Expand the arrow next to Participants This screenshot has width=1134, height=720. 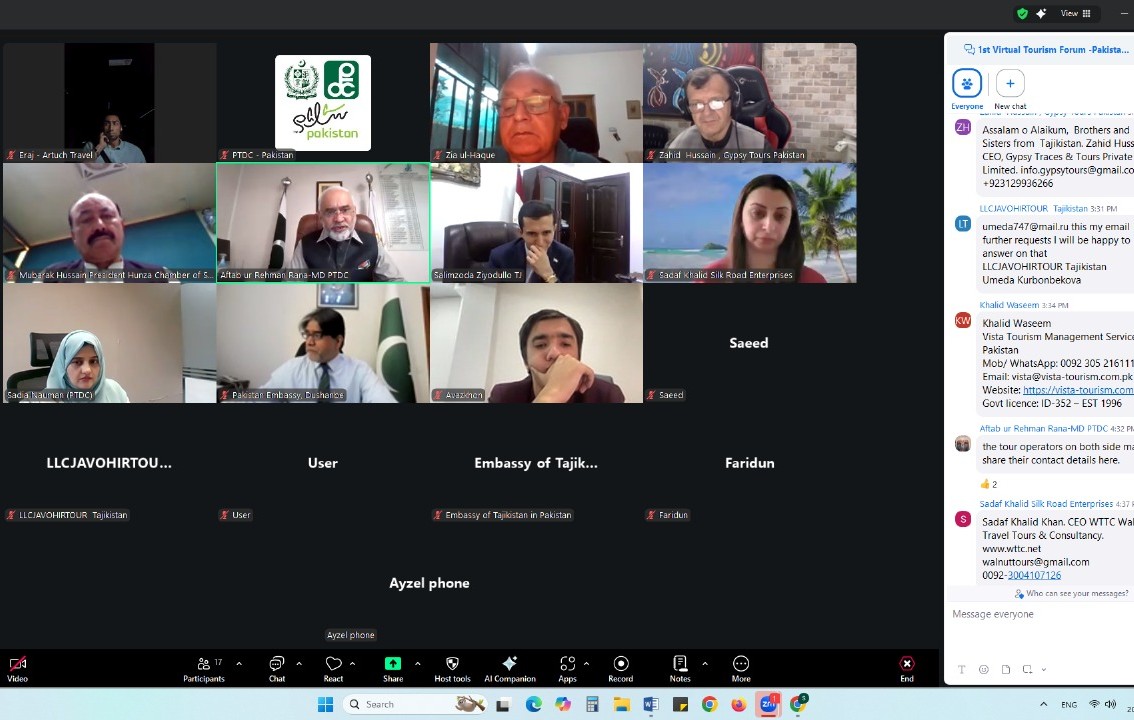click(x=239, y=663)
